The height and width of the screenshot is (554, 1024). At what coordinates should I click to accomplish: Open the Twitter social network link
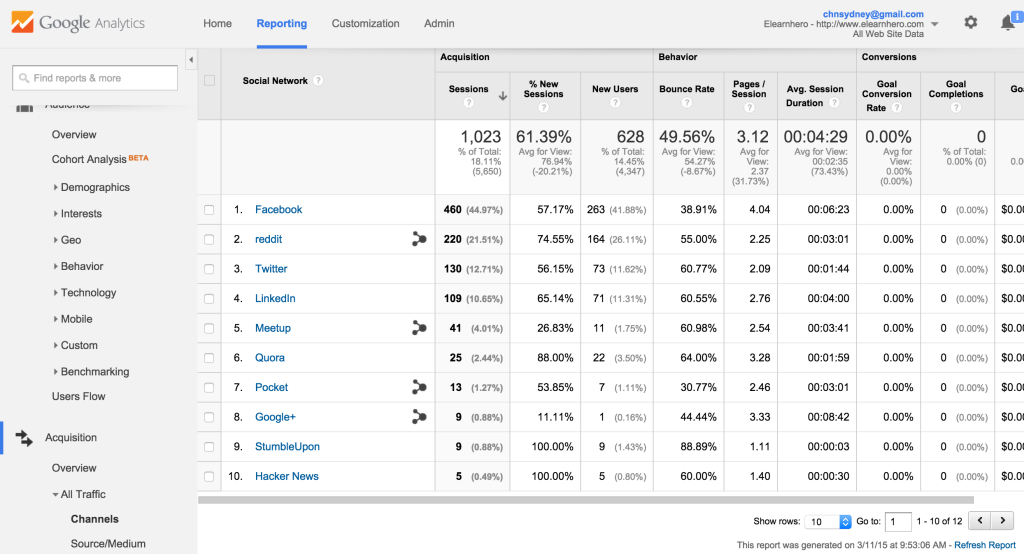click(271, 269)
